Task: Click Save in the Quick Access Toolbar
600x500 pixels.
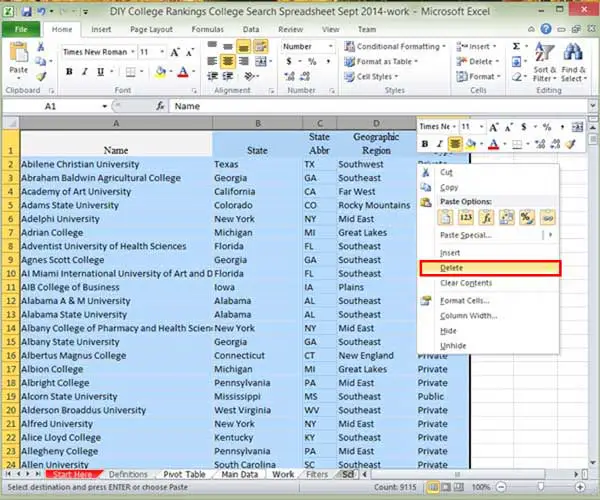Action: [26, 11]
